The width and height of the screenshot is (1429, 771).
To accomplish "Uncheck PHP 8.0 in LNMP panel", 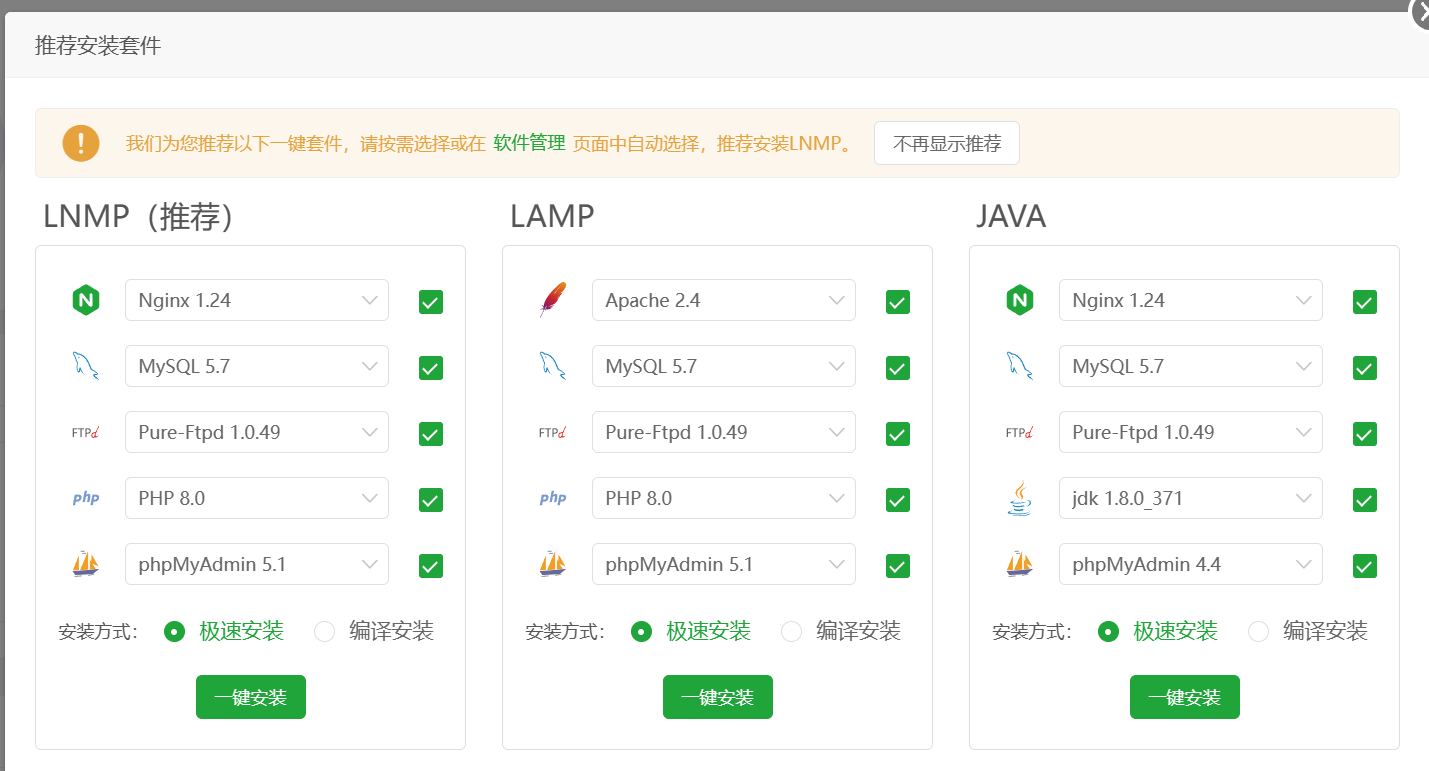I will click(431, 500).
